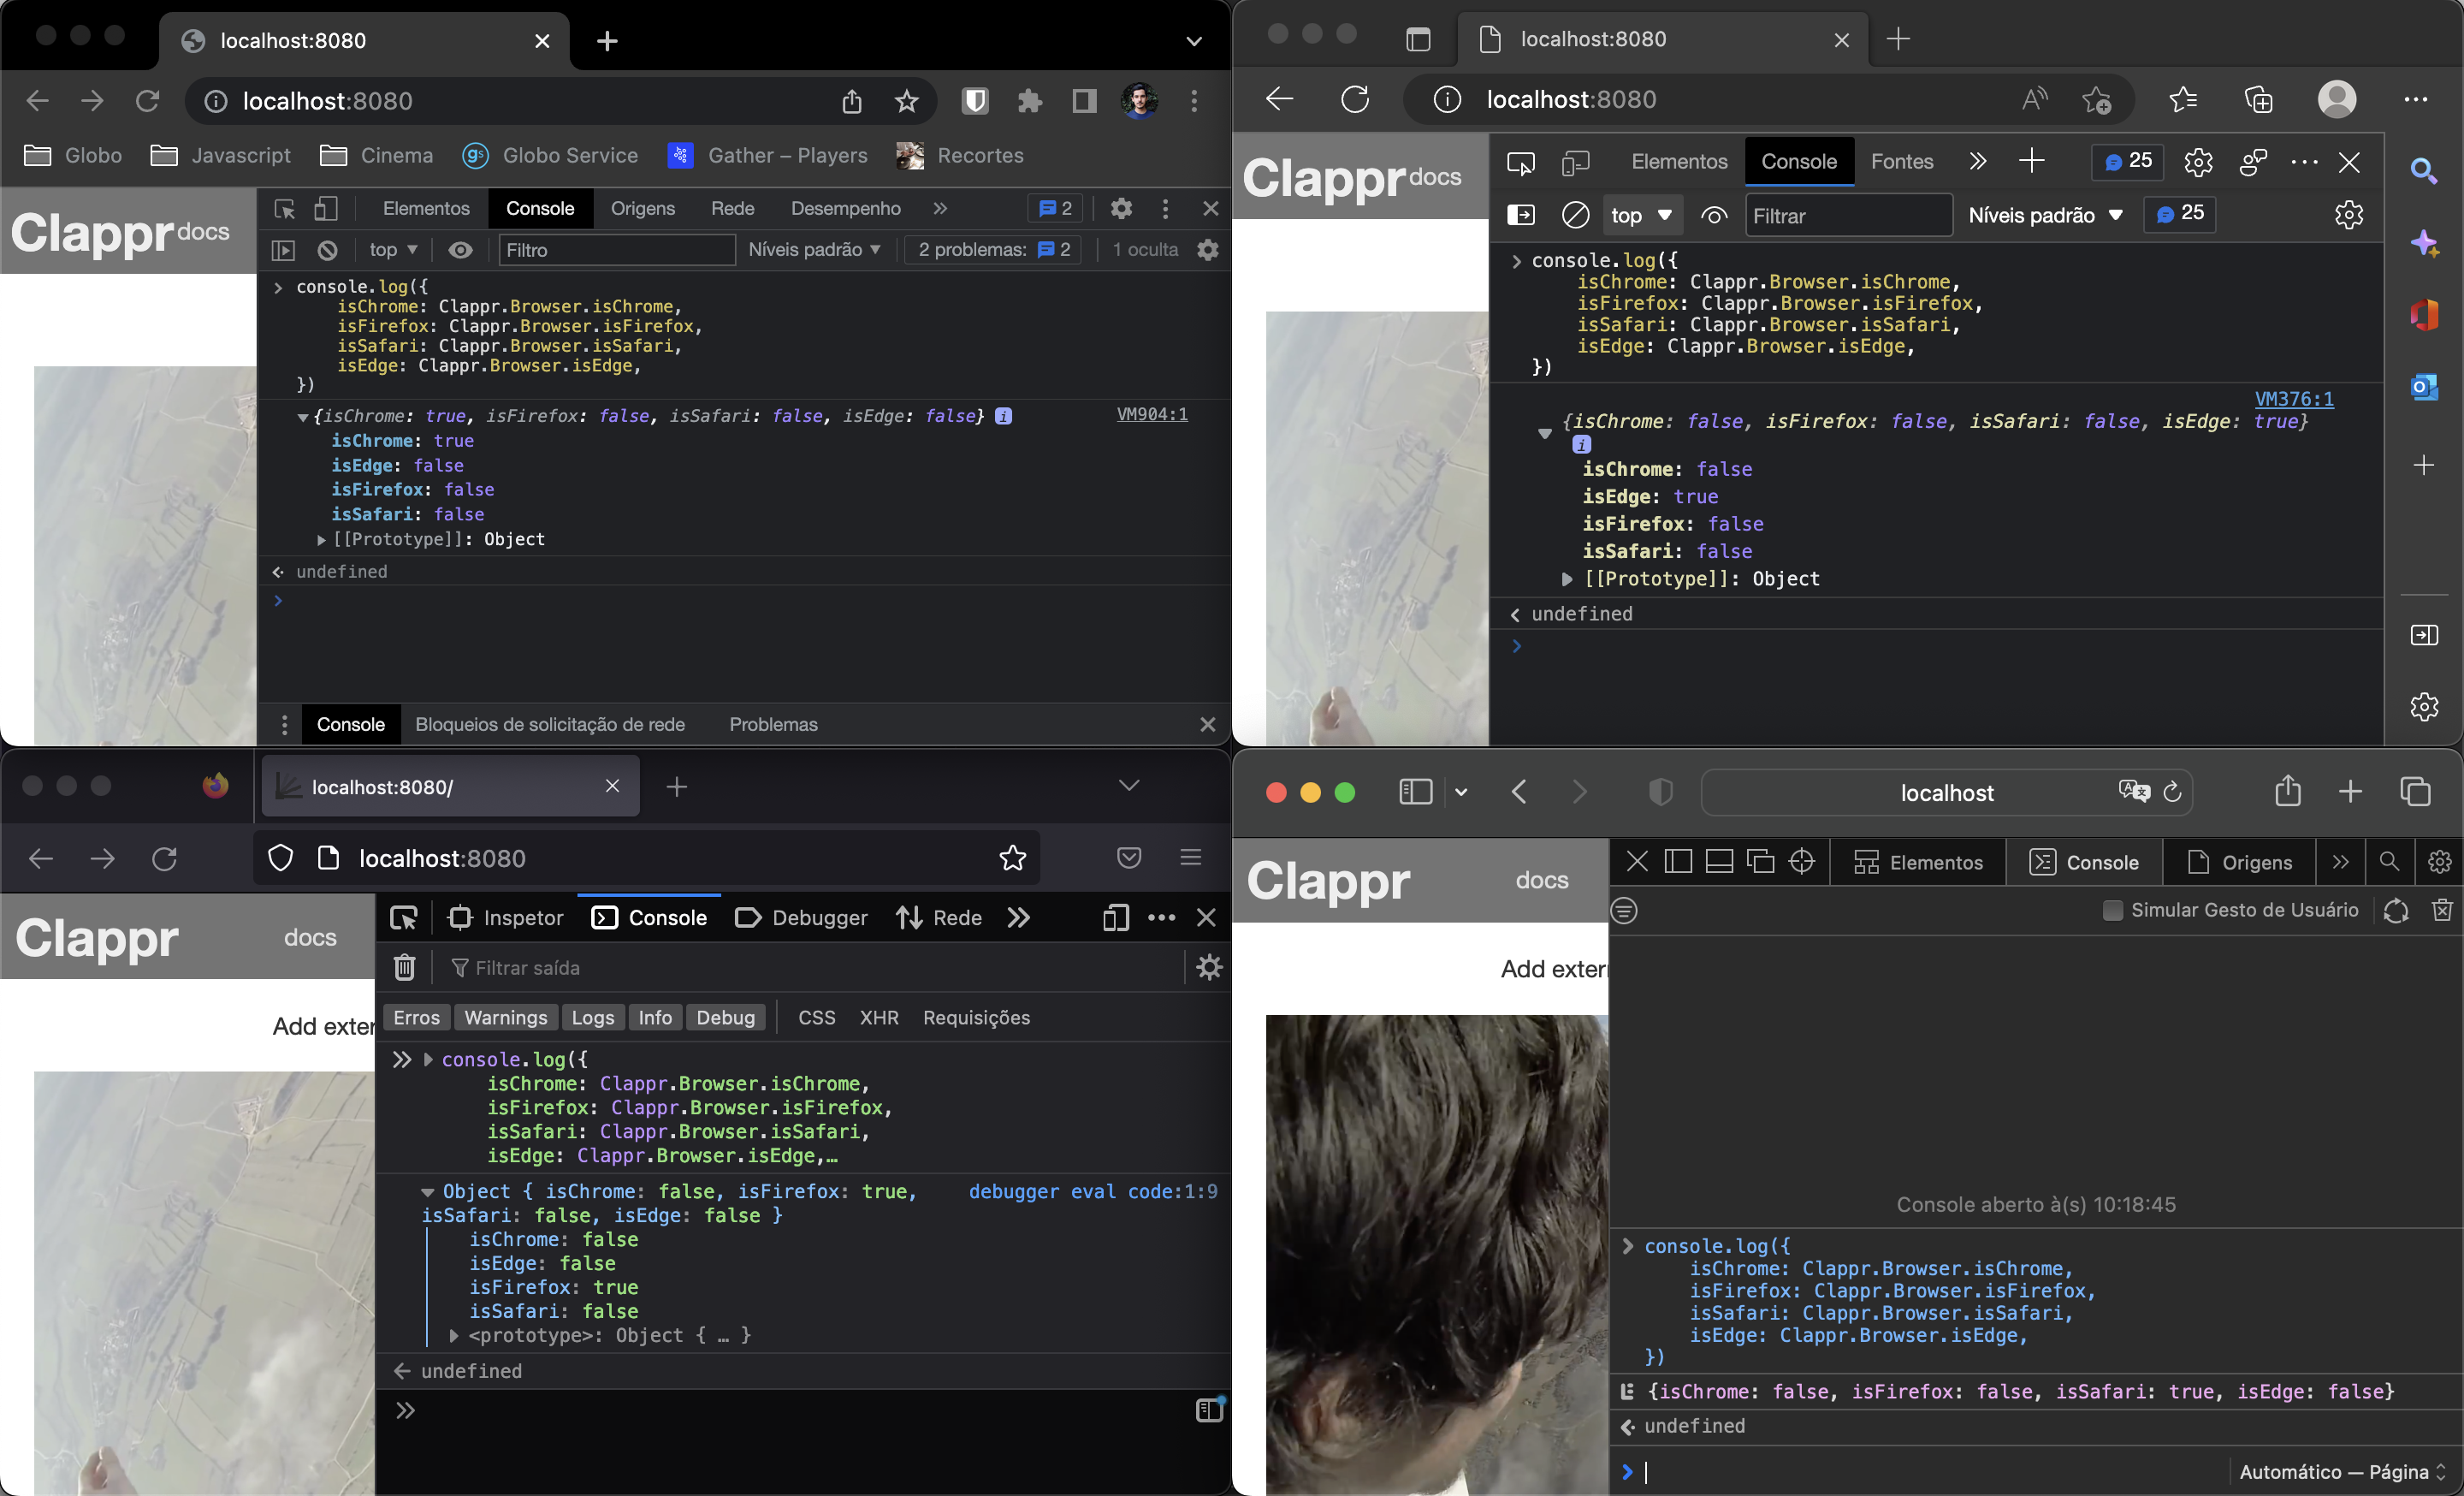This screenshot has width=2464, height=1496.
Task: Expand [[Prototype]]: Object in Chrome console
Action: click(x=321, y=540)
